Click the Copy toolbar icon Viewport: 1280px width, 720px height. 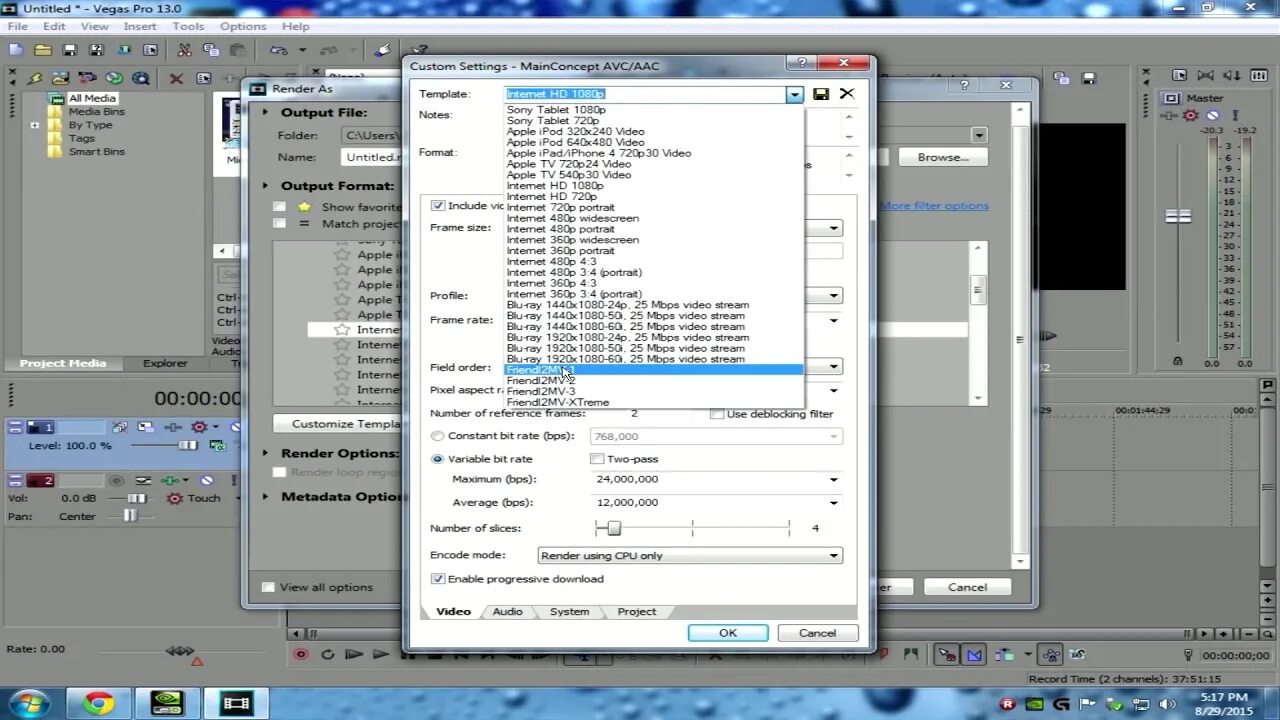(209, 50)
